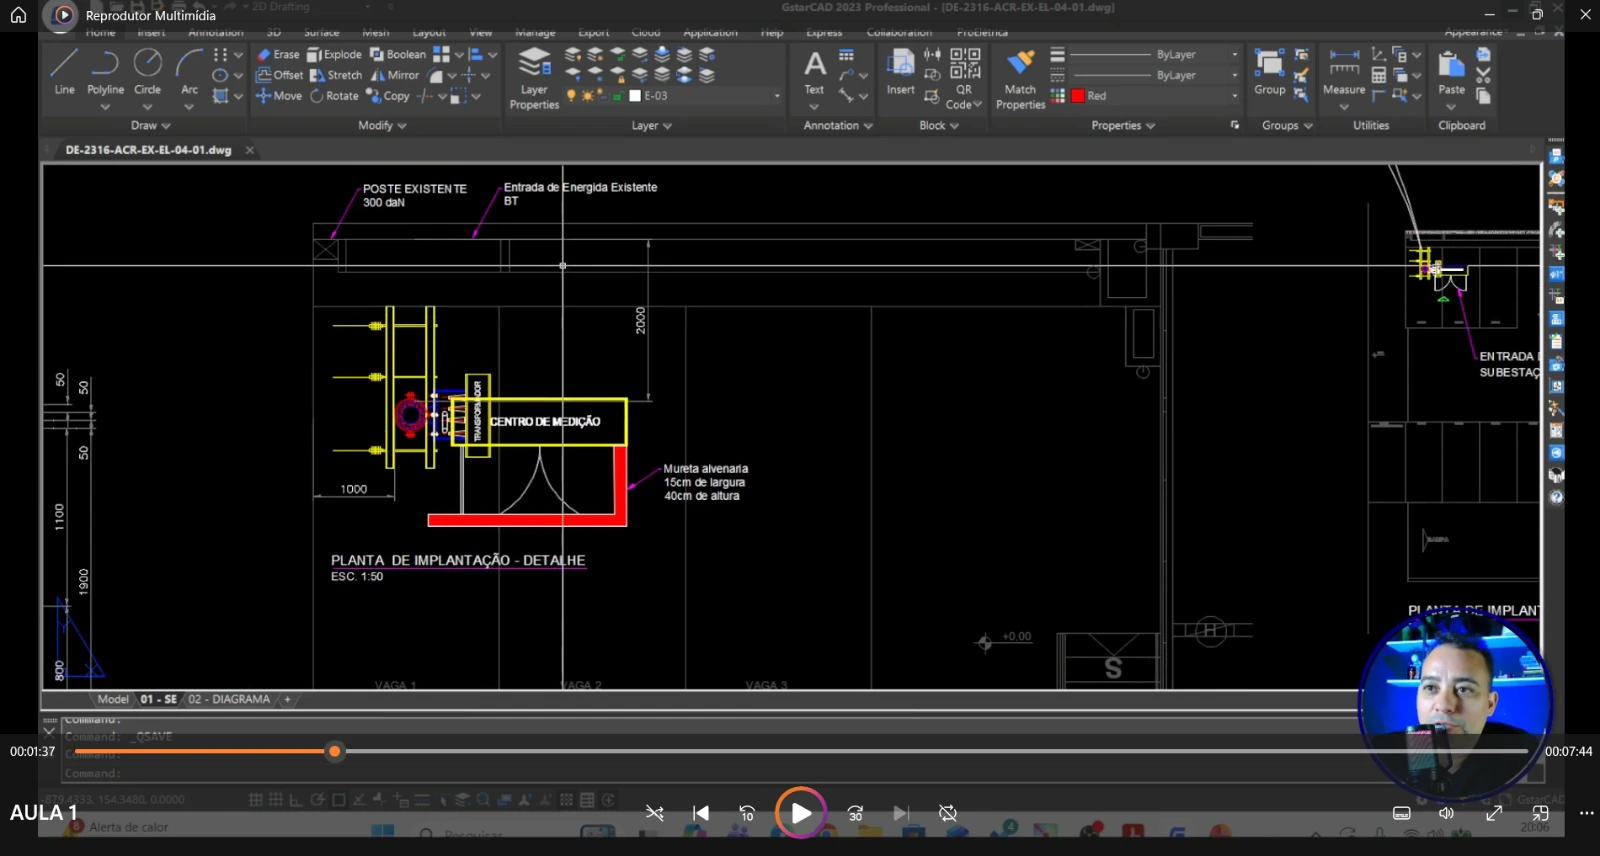Switch to the Model tab
1600x856 pixels.
[x=113, y=699]
